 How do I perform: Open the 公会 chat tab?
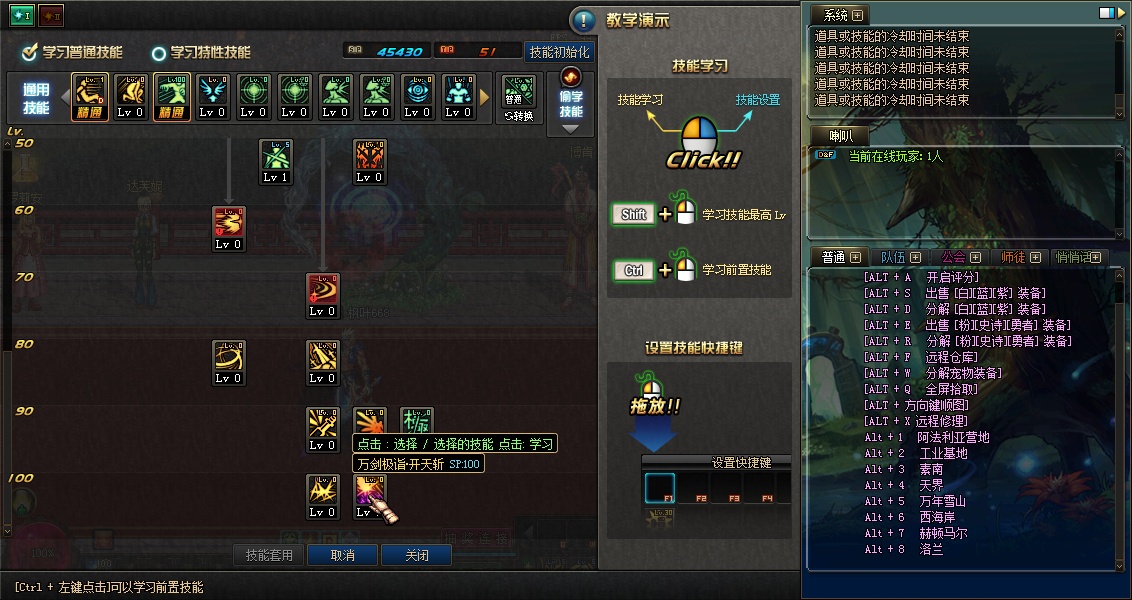(960, 257)
